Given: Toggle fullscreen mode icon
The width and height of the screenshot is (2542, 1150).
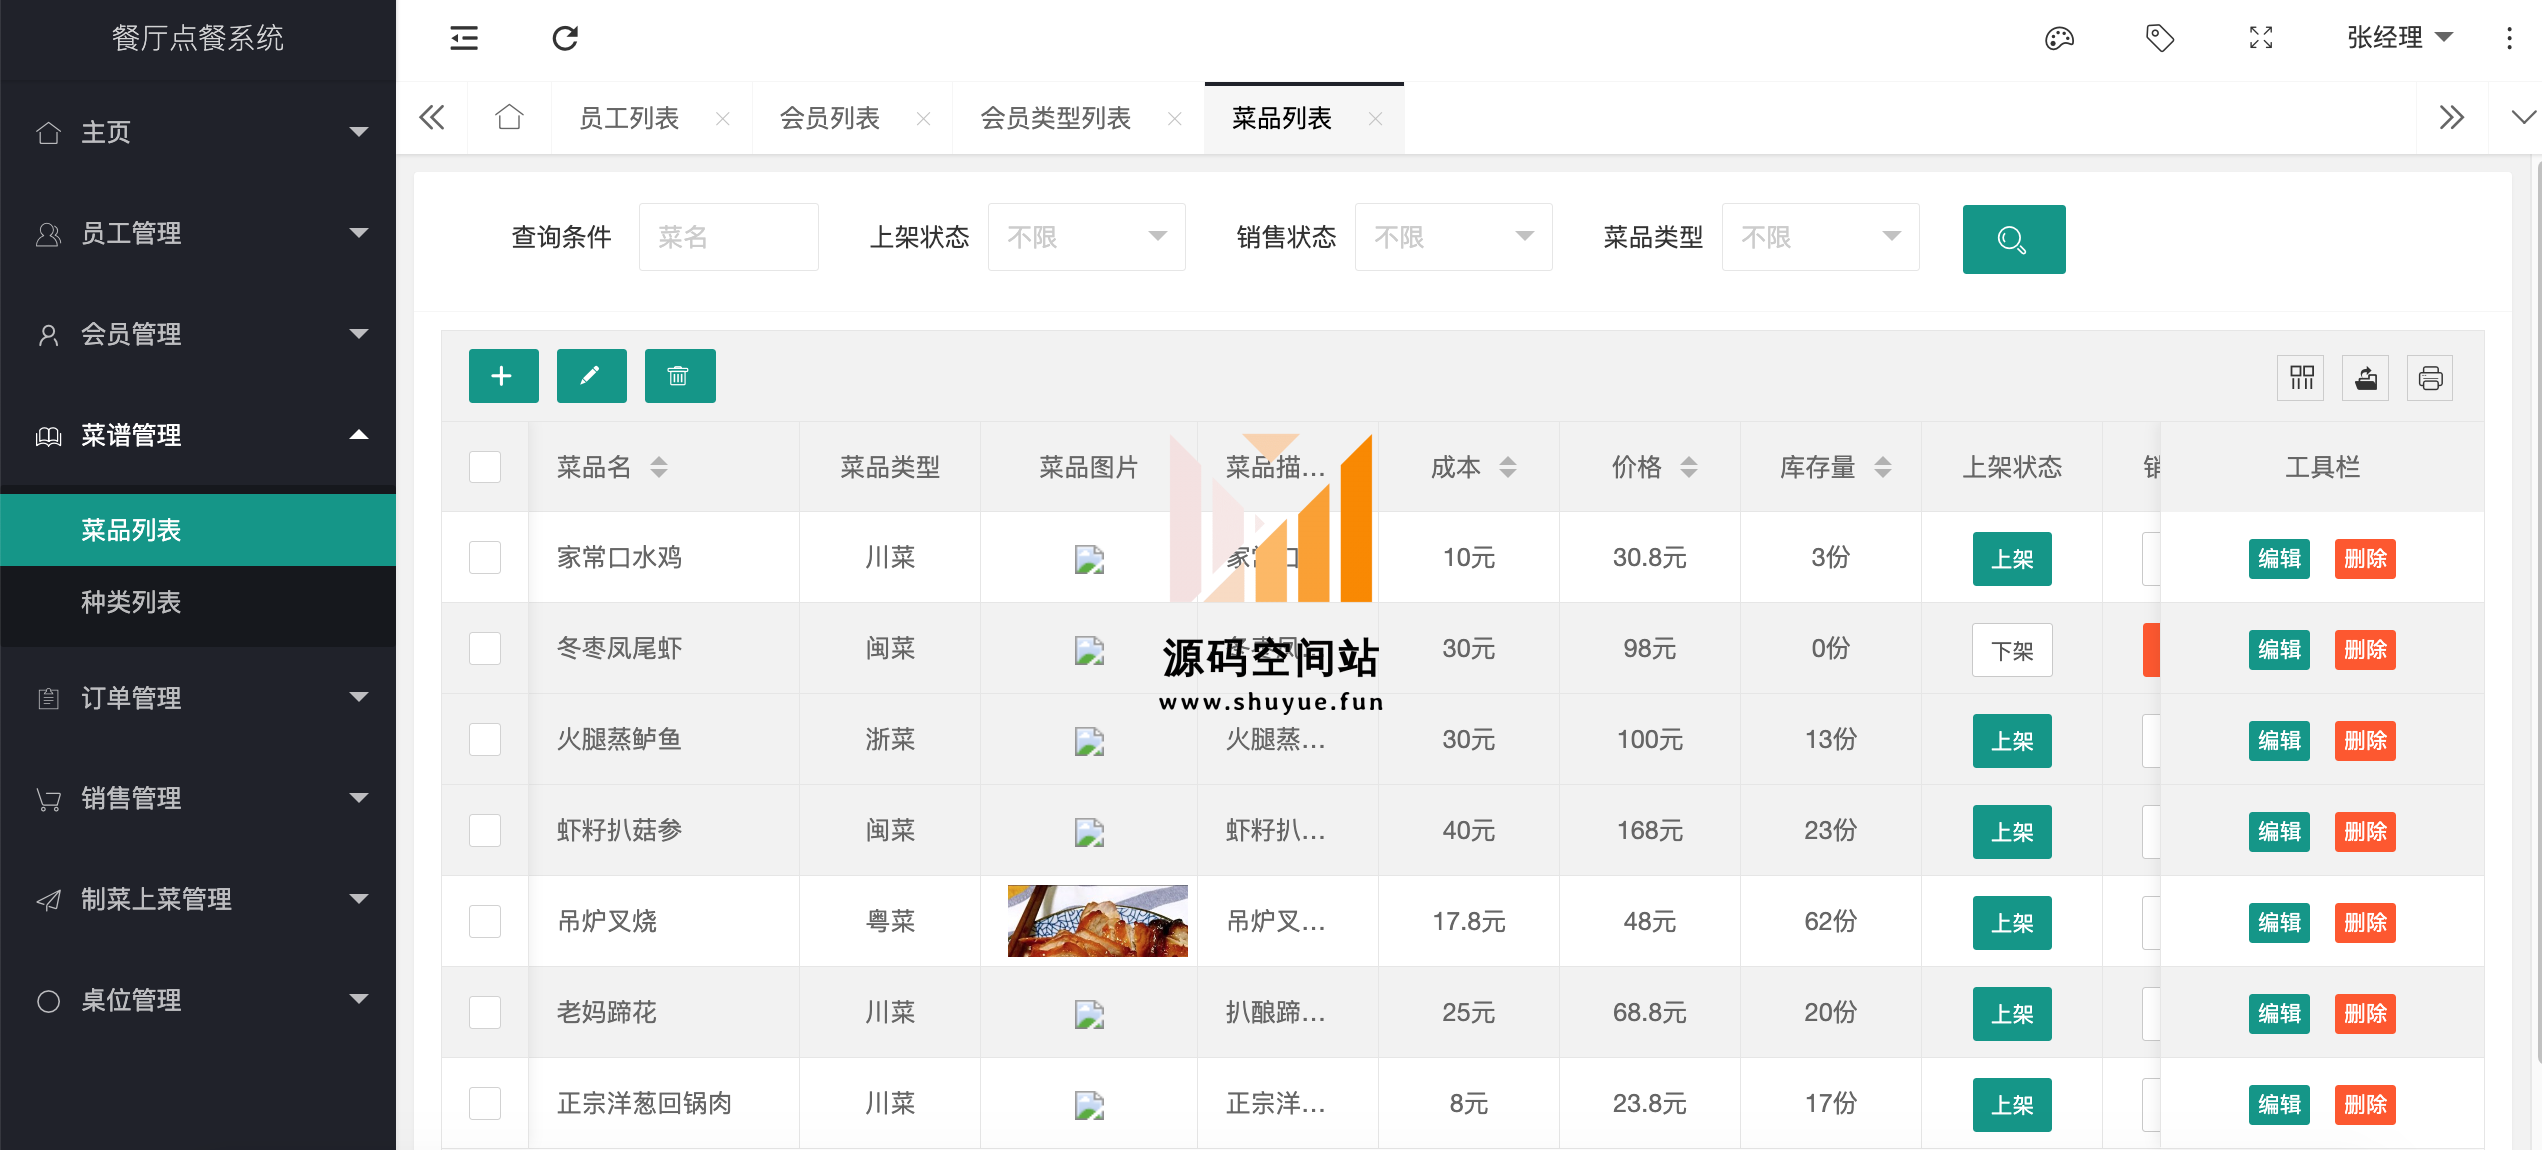Looking at the screenshot, I should pyautogui.click(x=2261, y=38).
